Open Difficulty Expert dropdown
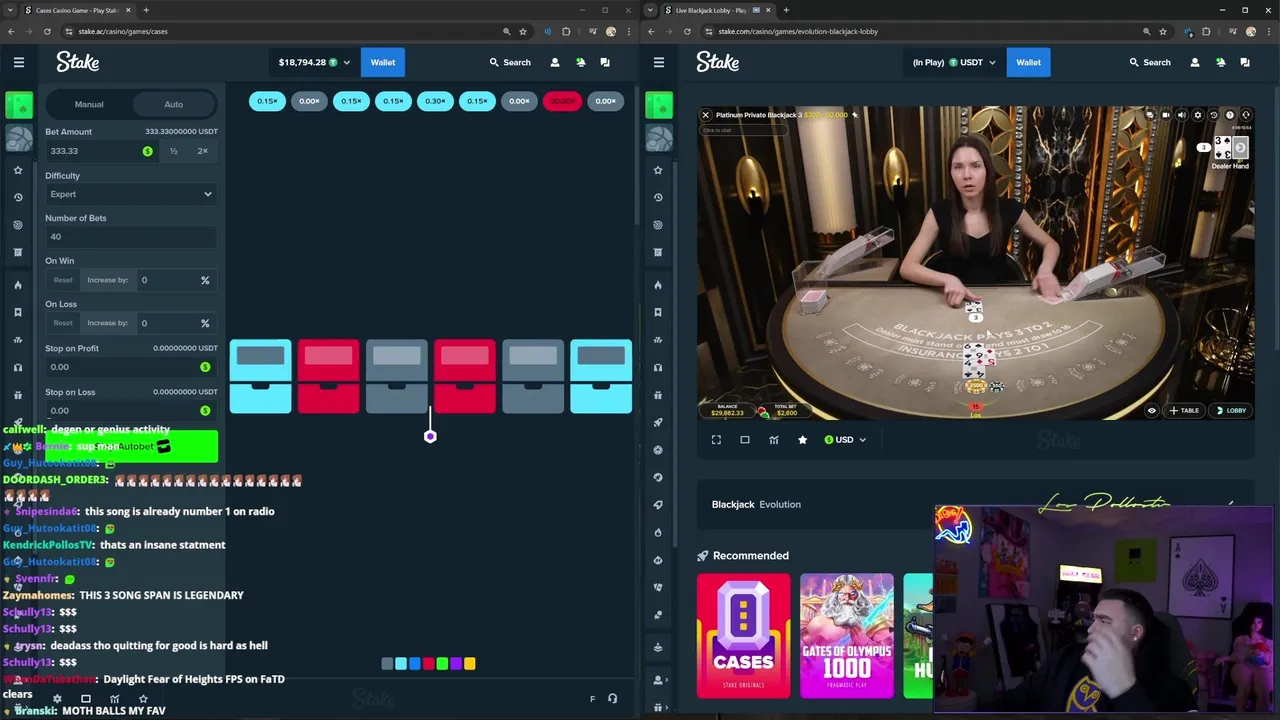Image resolution: width=1280 pixels, height=720 pixels. pyautogui.click(x=131, y=194)
